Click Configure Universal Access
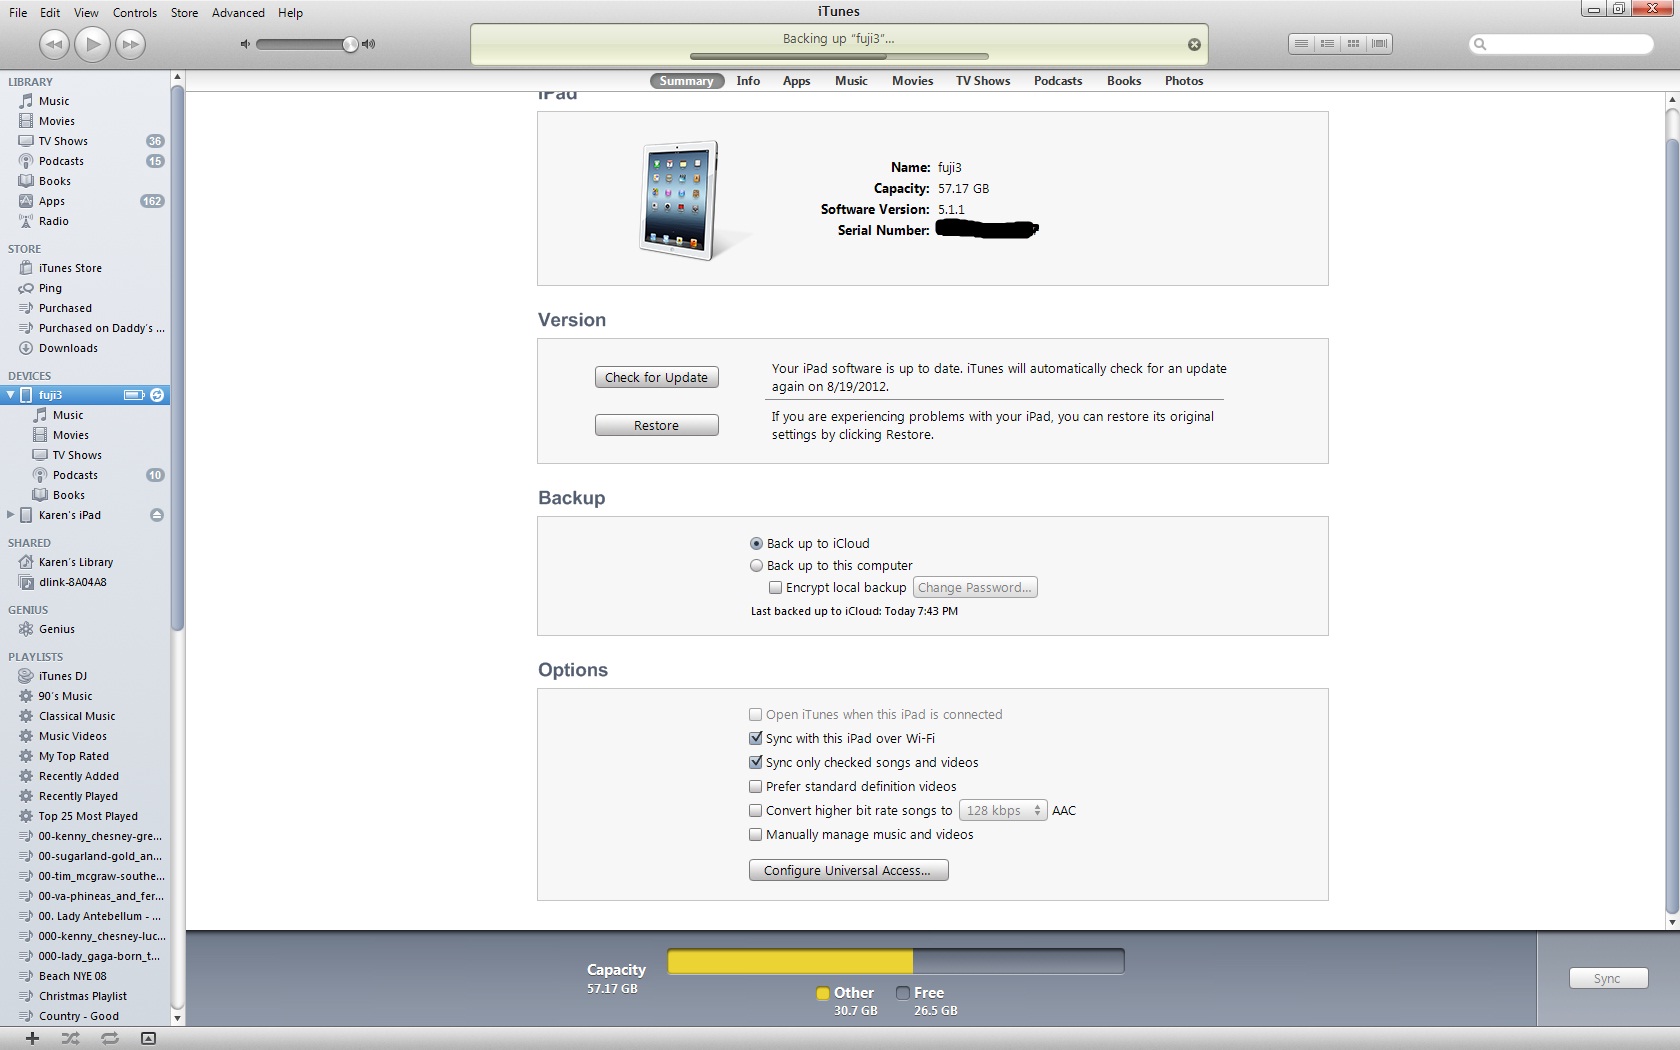The height and width of the screenshot is (1050, 1680). [848, 871]
